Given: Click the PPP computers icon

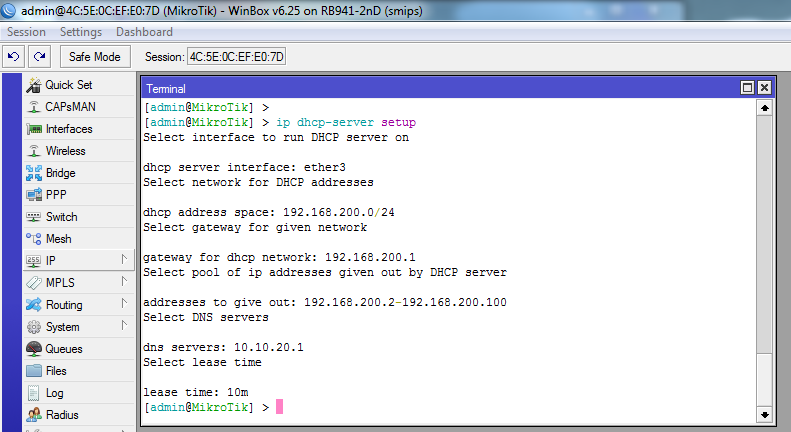Looking at the screenshot, I should point(34,195).
